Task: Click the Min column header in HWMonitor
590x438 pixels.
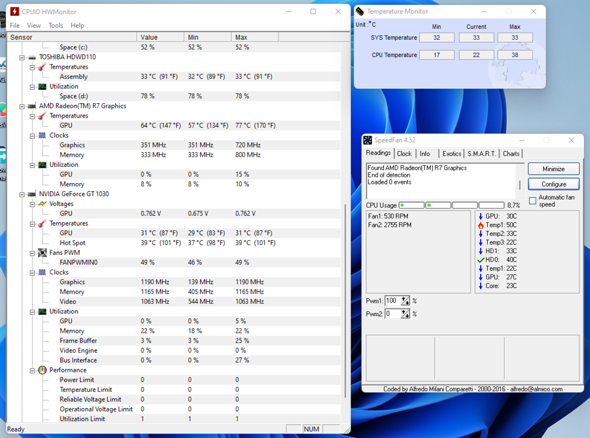Action: pos(208,37)
